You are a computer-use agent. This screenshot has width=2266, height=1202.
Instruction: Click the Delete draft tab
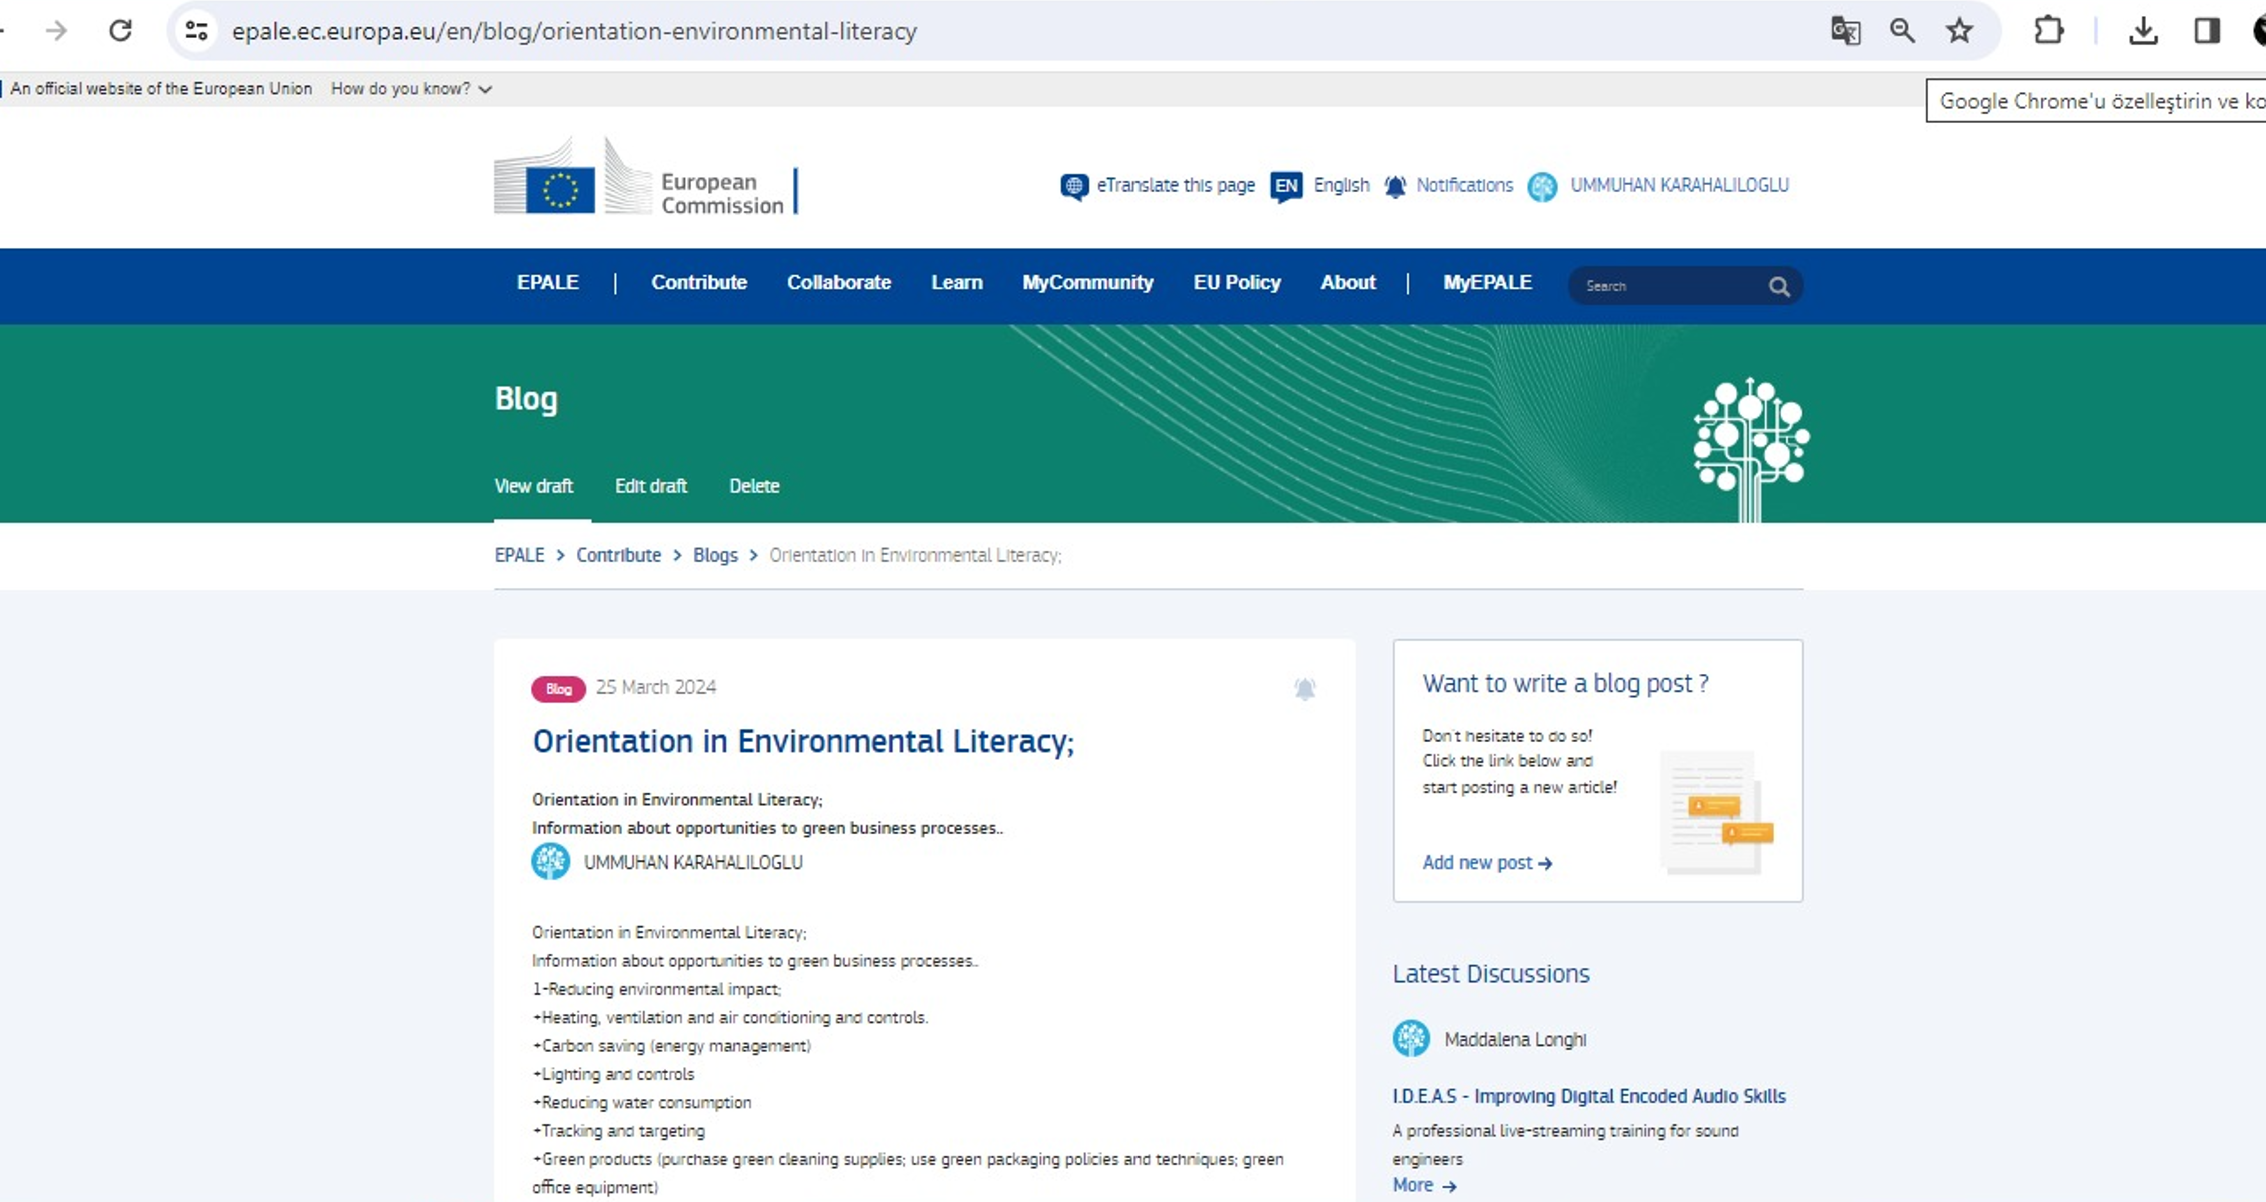click(x=753, y=486)
